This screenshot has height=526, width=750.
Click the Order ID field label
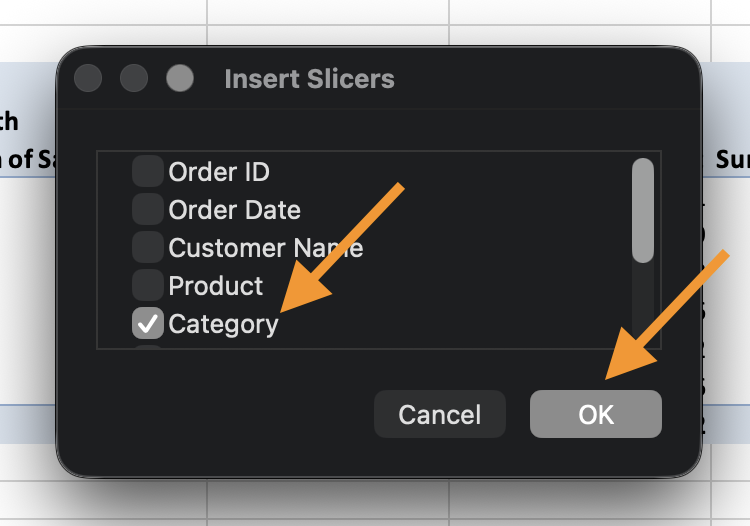(x=219, y=172)
